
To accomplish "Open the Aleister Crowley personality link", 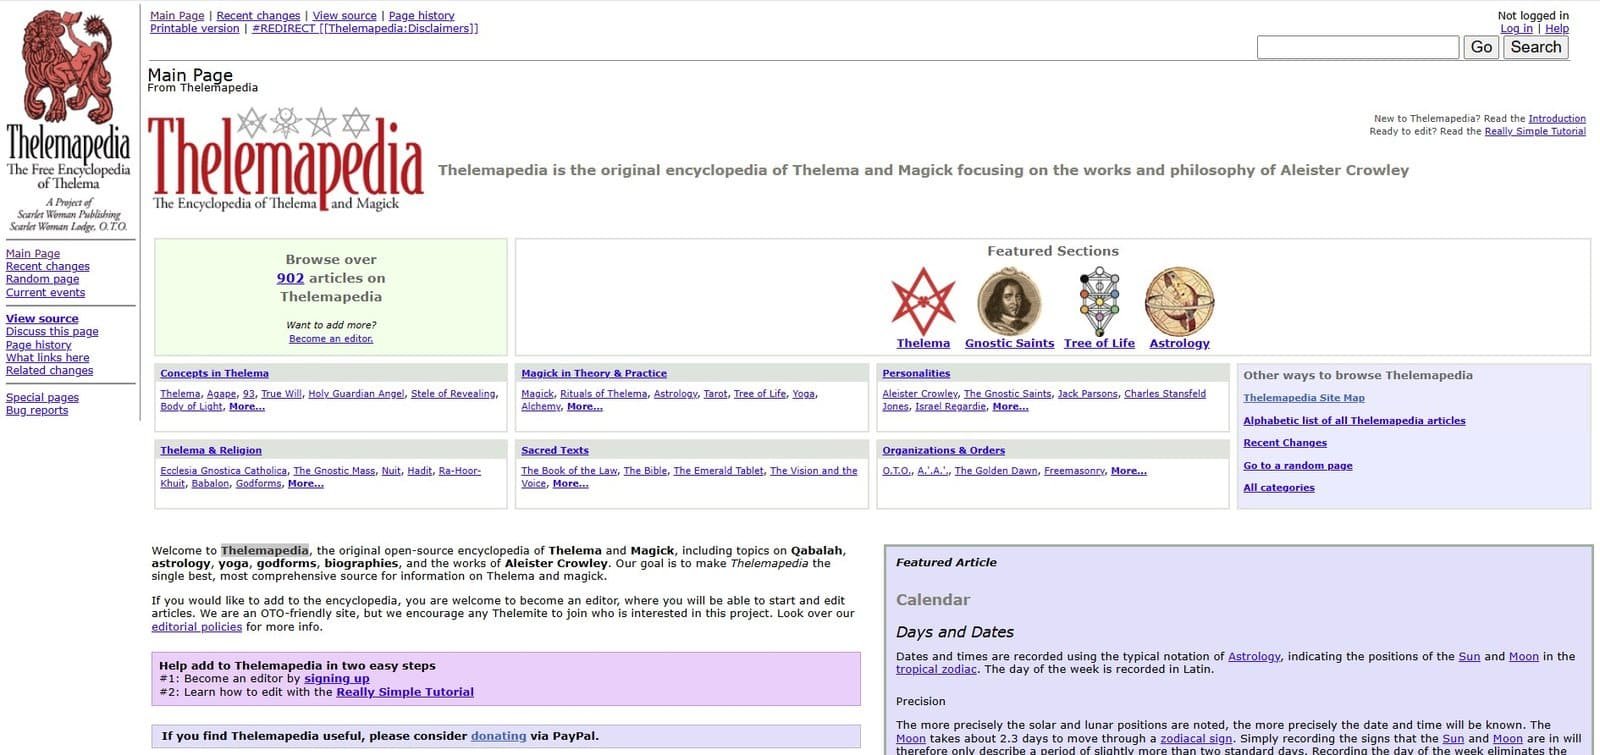I will coord(920,394).
